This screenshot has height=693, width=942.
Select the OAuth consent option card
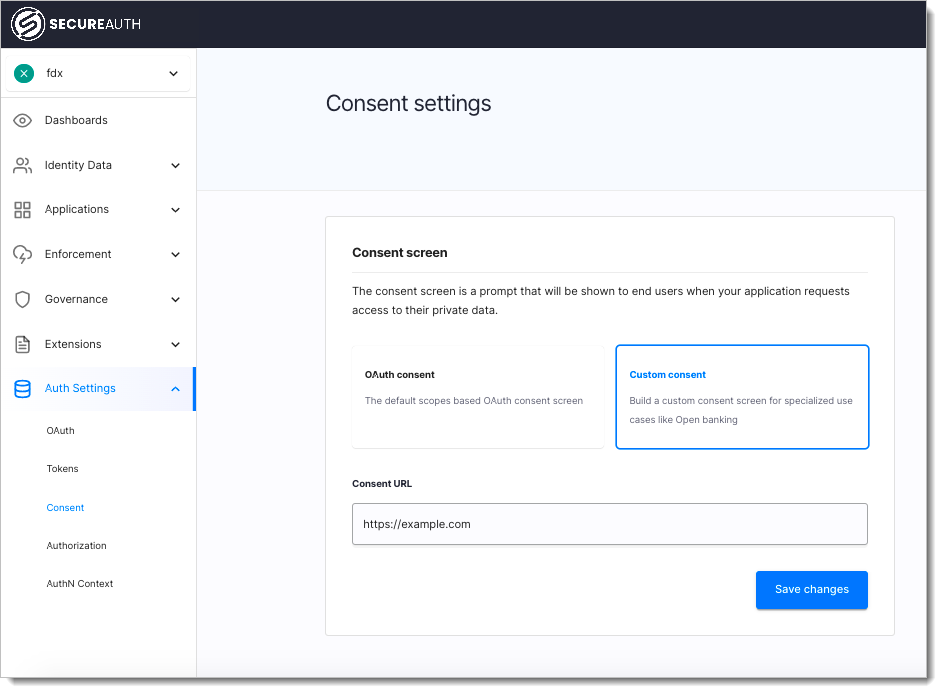tap(478, 397)
